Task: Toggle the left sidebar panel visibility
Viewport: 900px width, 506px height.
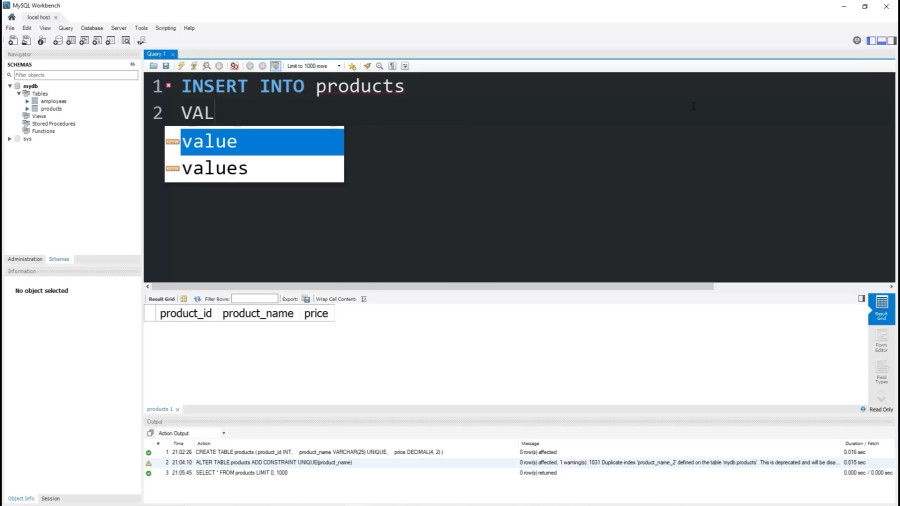Action: click(x=872, y=40)
